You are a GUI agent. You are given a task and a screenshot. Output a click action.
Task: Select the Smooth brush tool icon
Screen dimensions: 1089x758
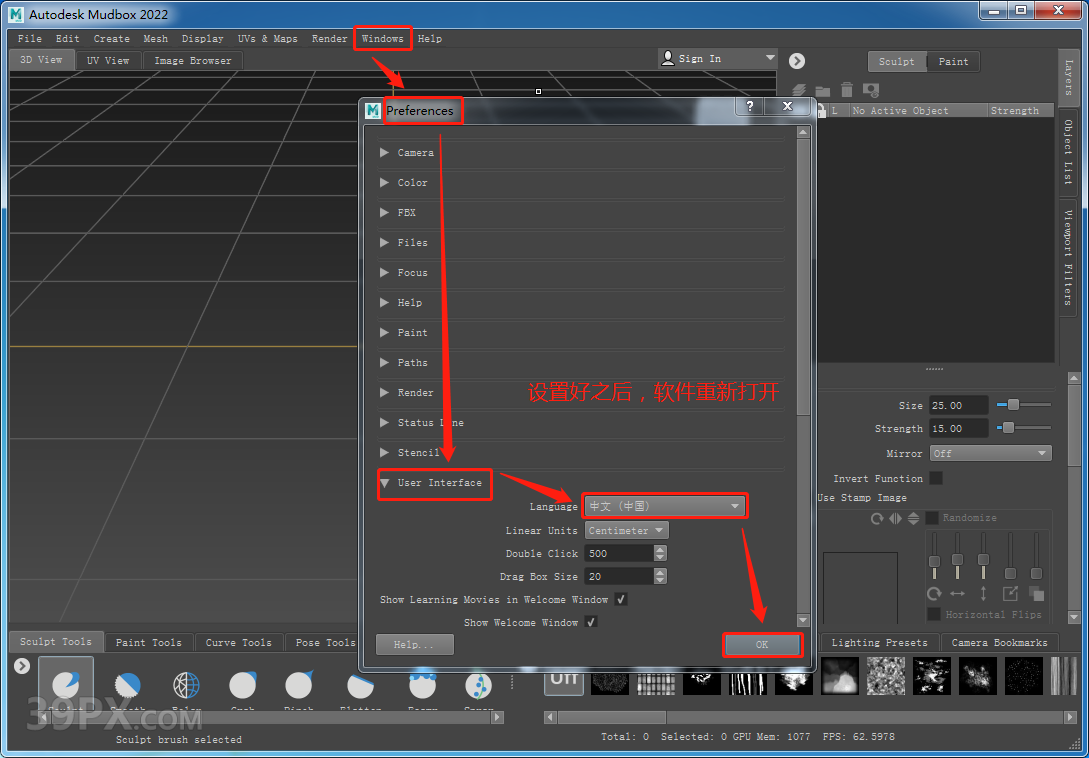tap(128, 685)
